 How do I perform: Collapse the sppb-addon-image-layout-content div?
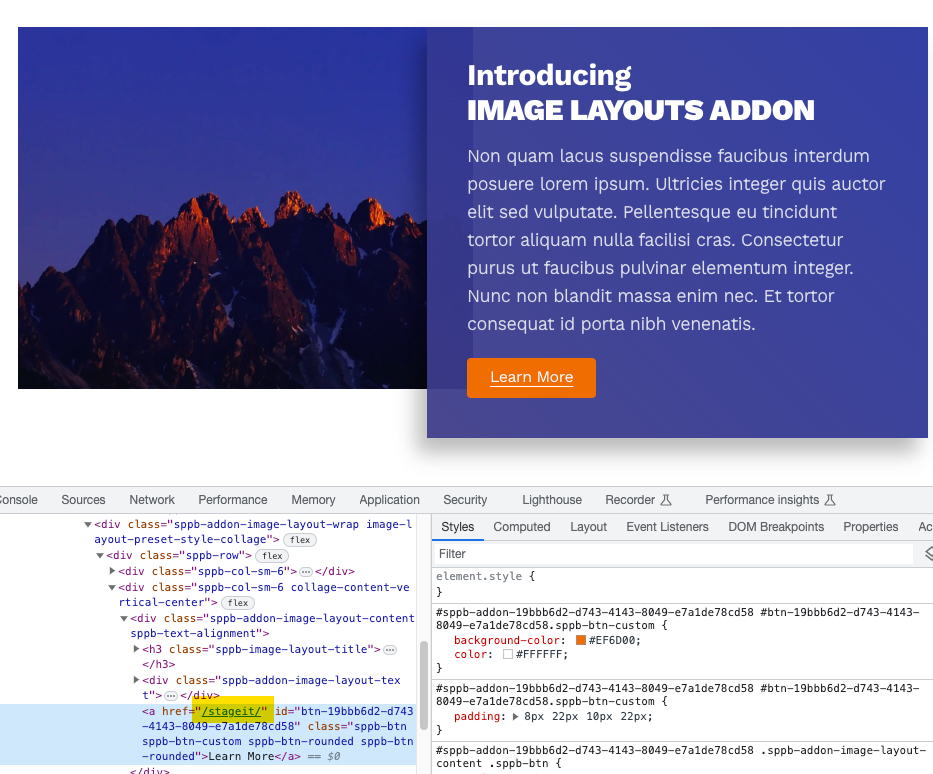[x=124, y=619]
